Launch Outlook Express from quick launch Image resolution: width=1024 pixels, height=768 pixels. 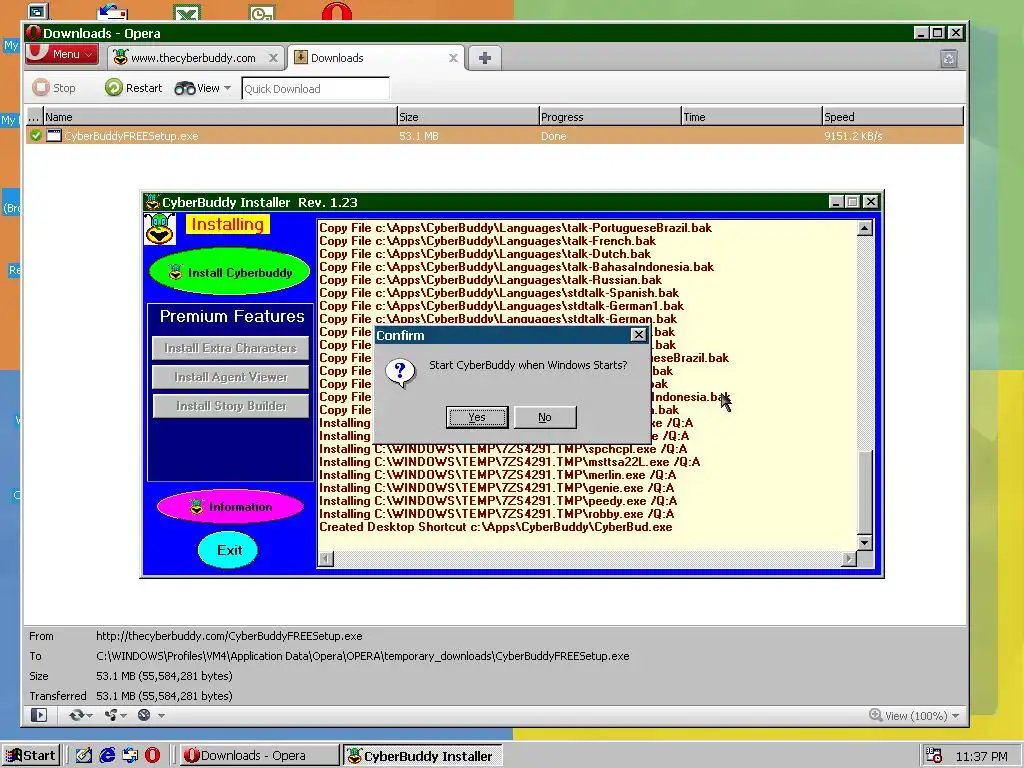(x=130, y=756)
